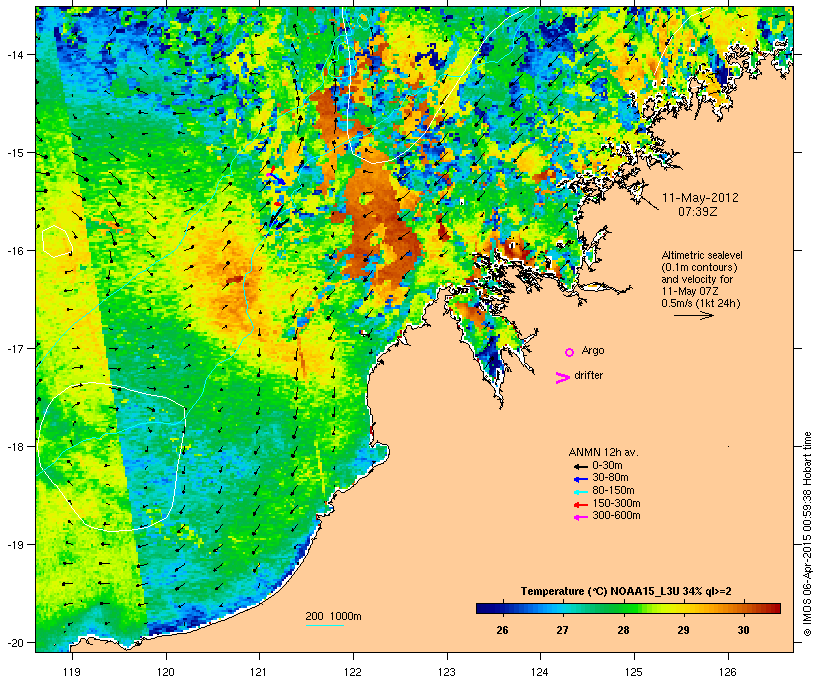Click the color bar value 26

click(x=502, y=630)
